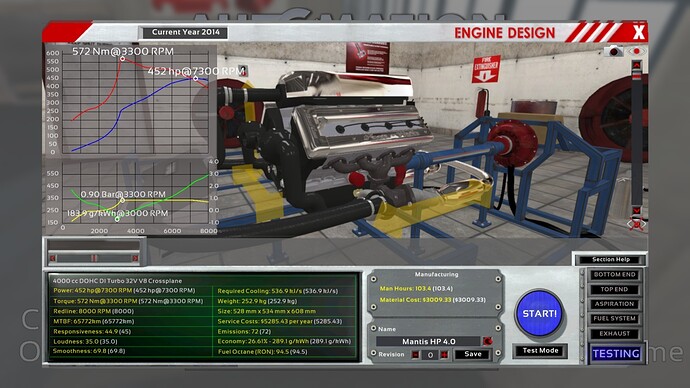Increase revision with the plus button
The image size is (690, 388).
[444, 355]
